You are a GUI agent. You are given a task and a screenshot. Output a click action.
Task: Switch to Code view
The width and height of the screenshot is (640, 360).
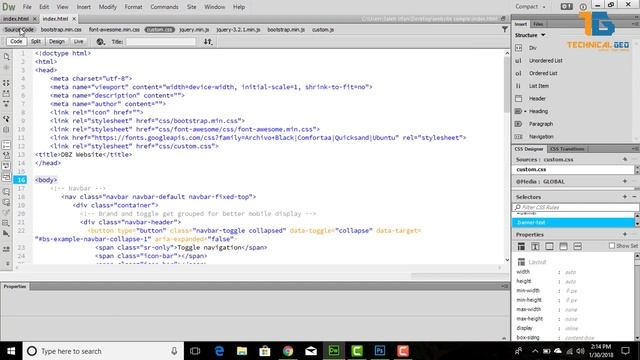pos(16,42)
